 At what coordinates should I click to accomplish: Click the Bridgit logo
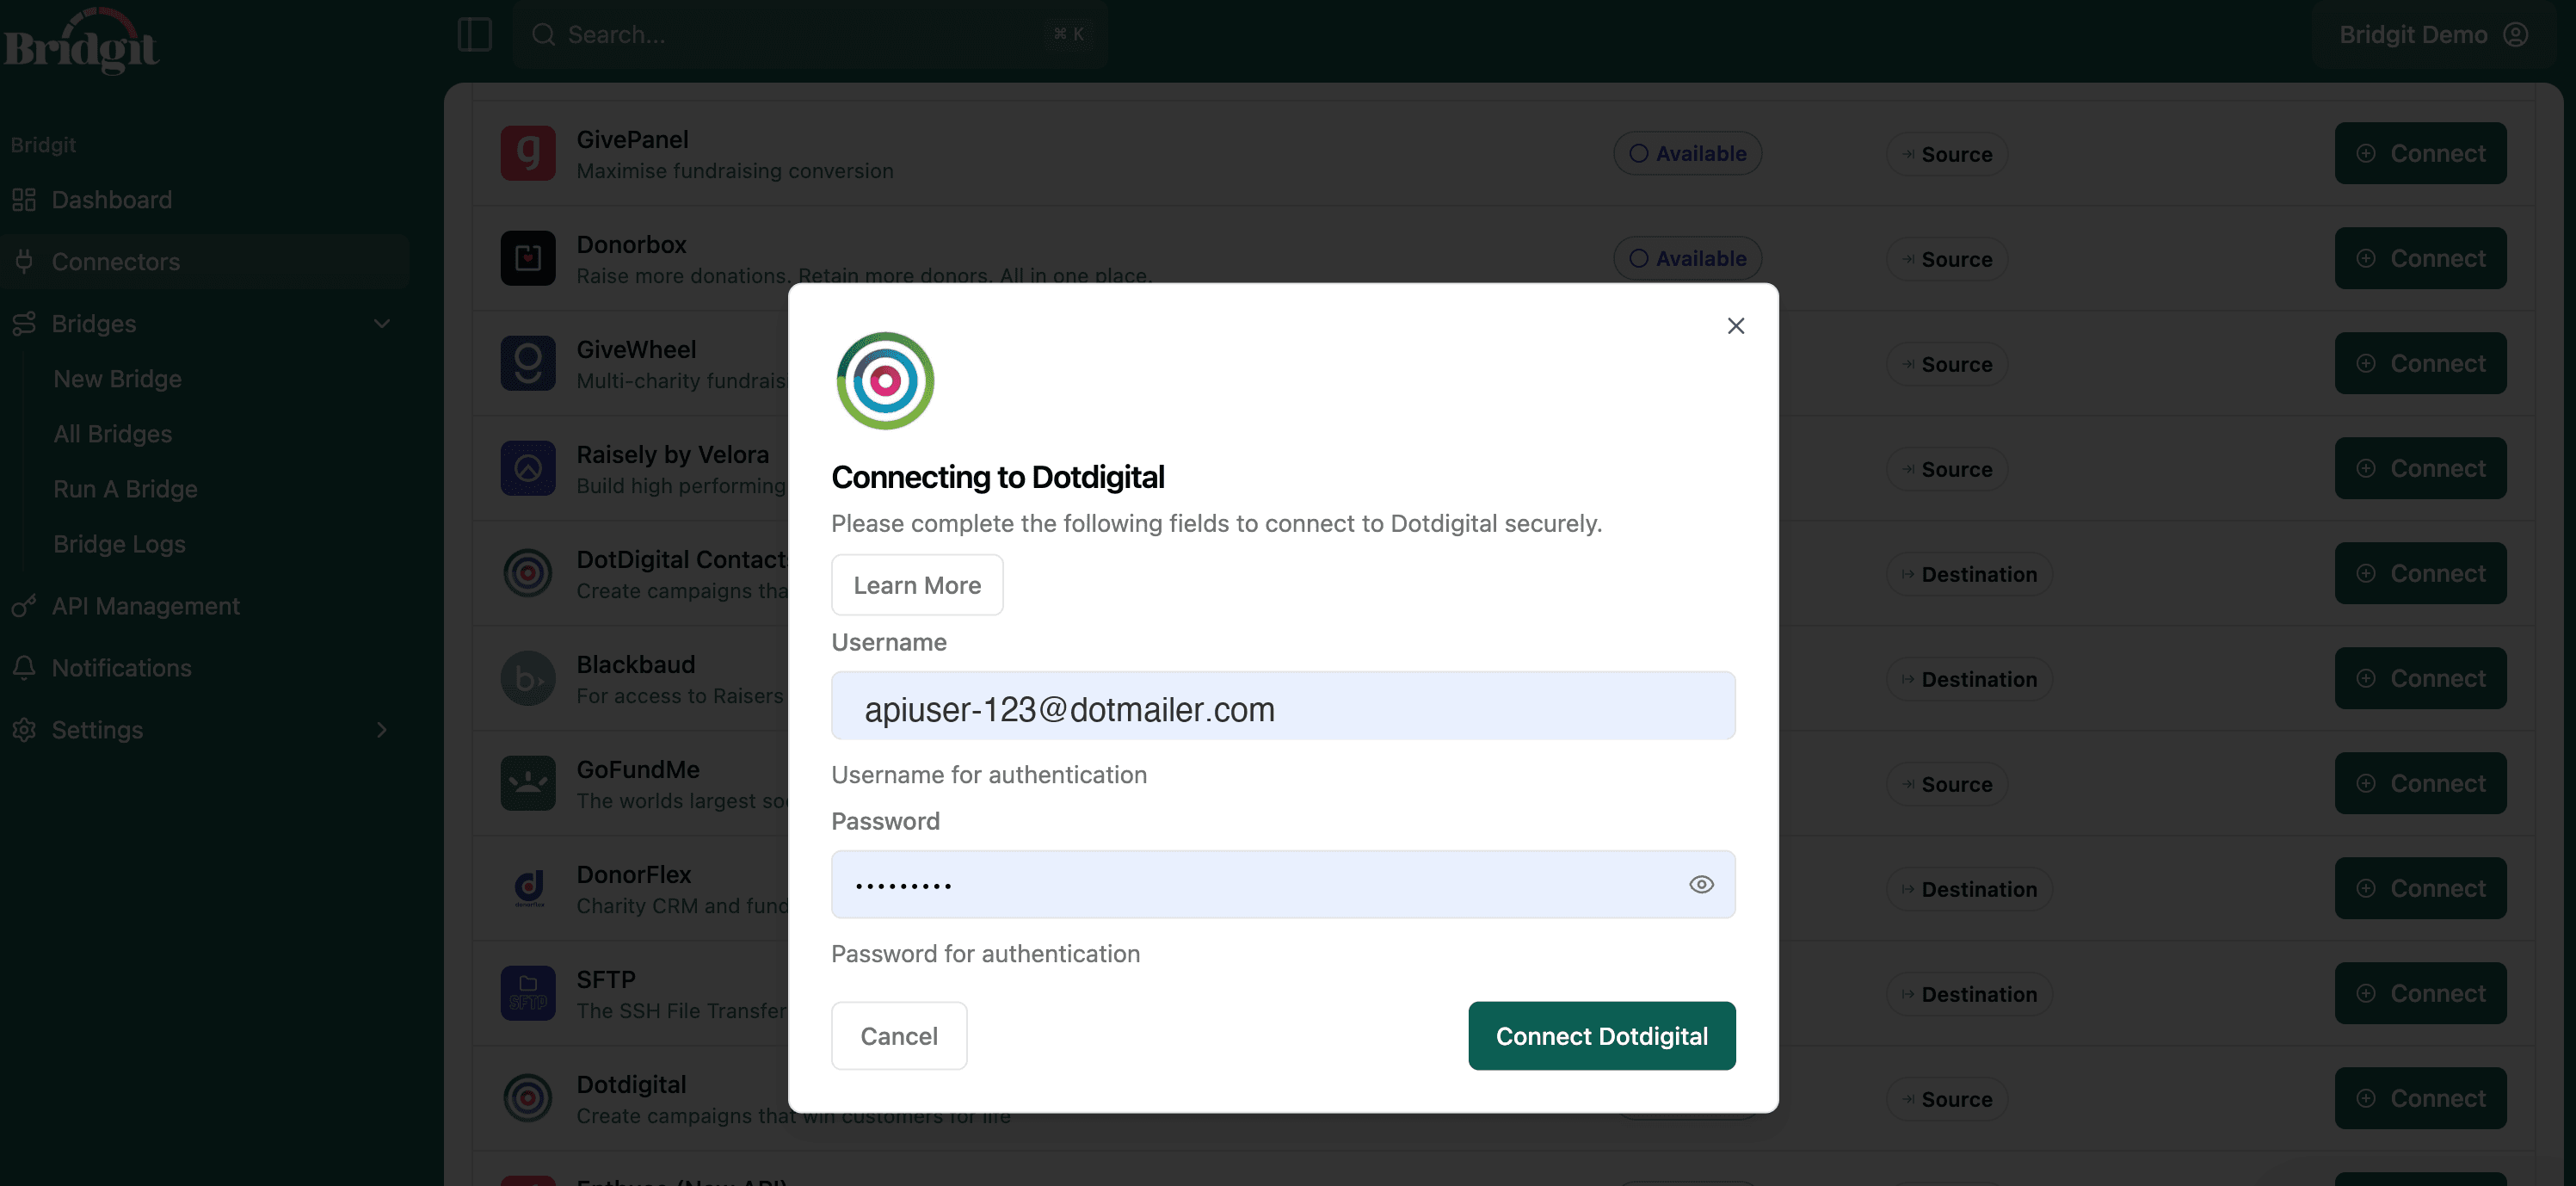(x=80, y=40)
